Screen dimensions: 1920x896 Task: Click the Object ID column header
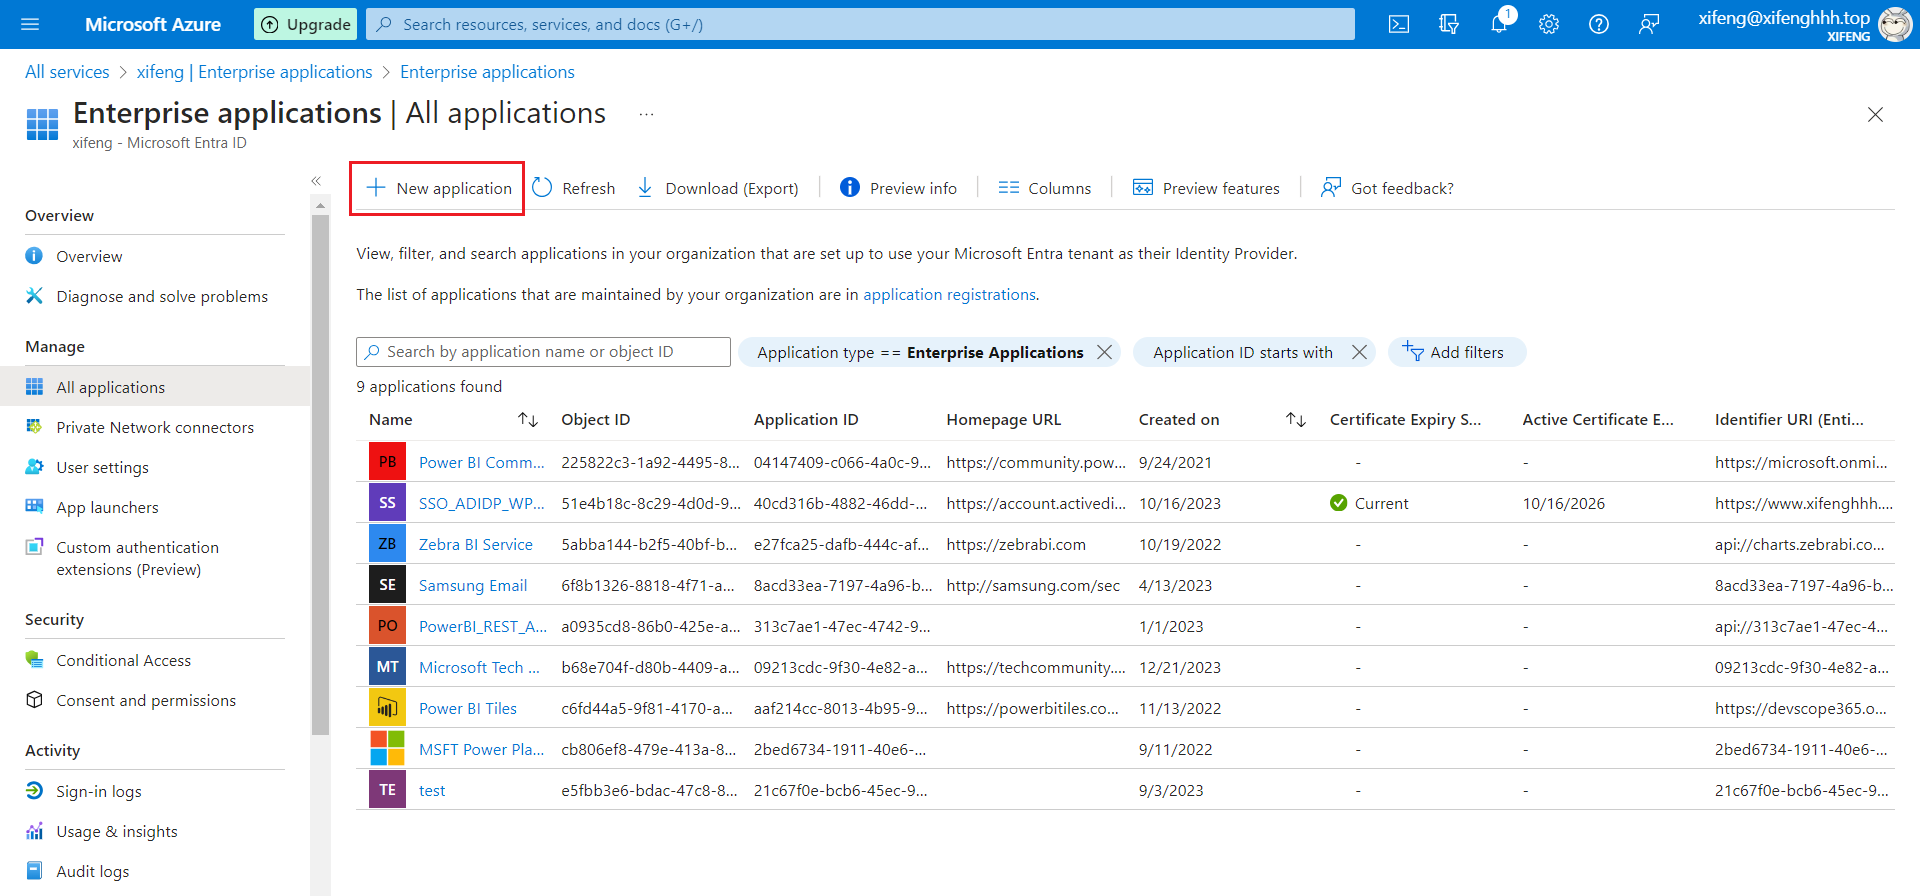point(596,420)
